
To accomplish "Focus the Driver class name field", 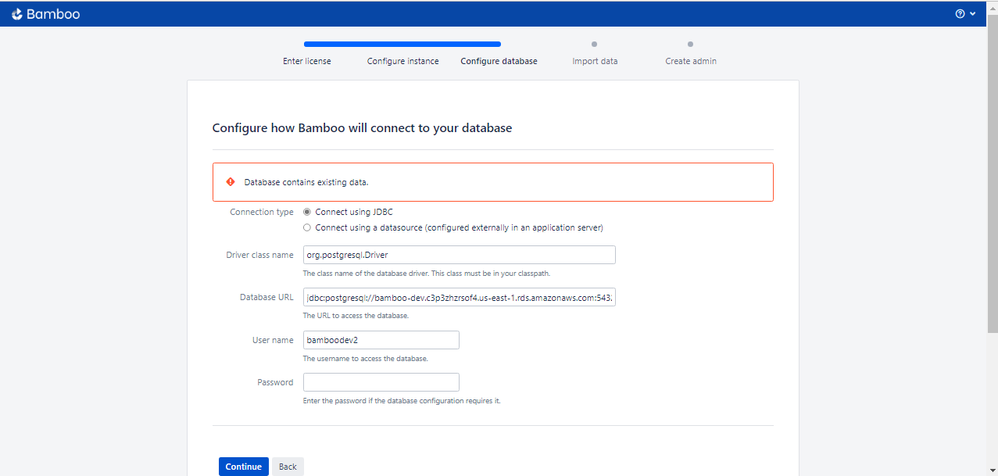I will pos(459,255).
